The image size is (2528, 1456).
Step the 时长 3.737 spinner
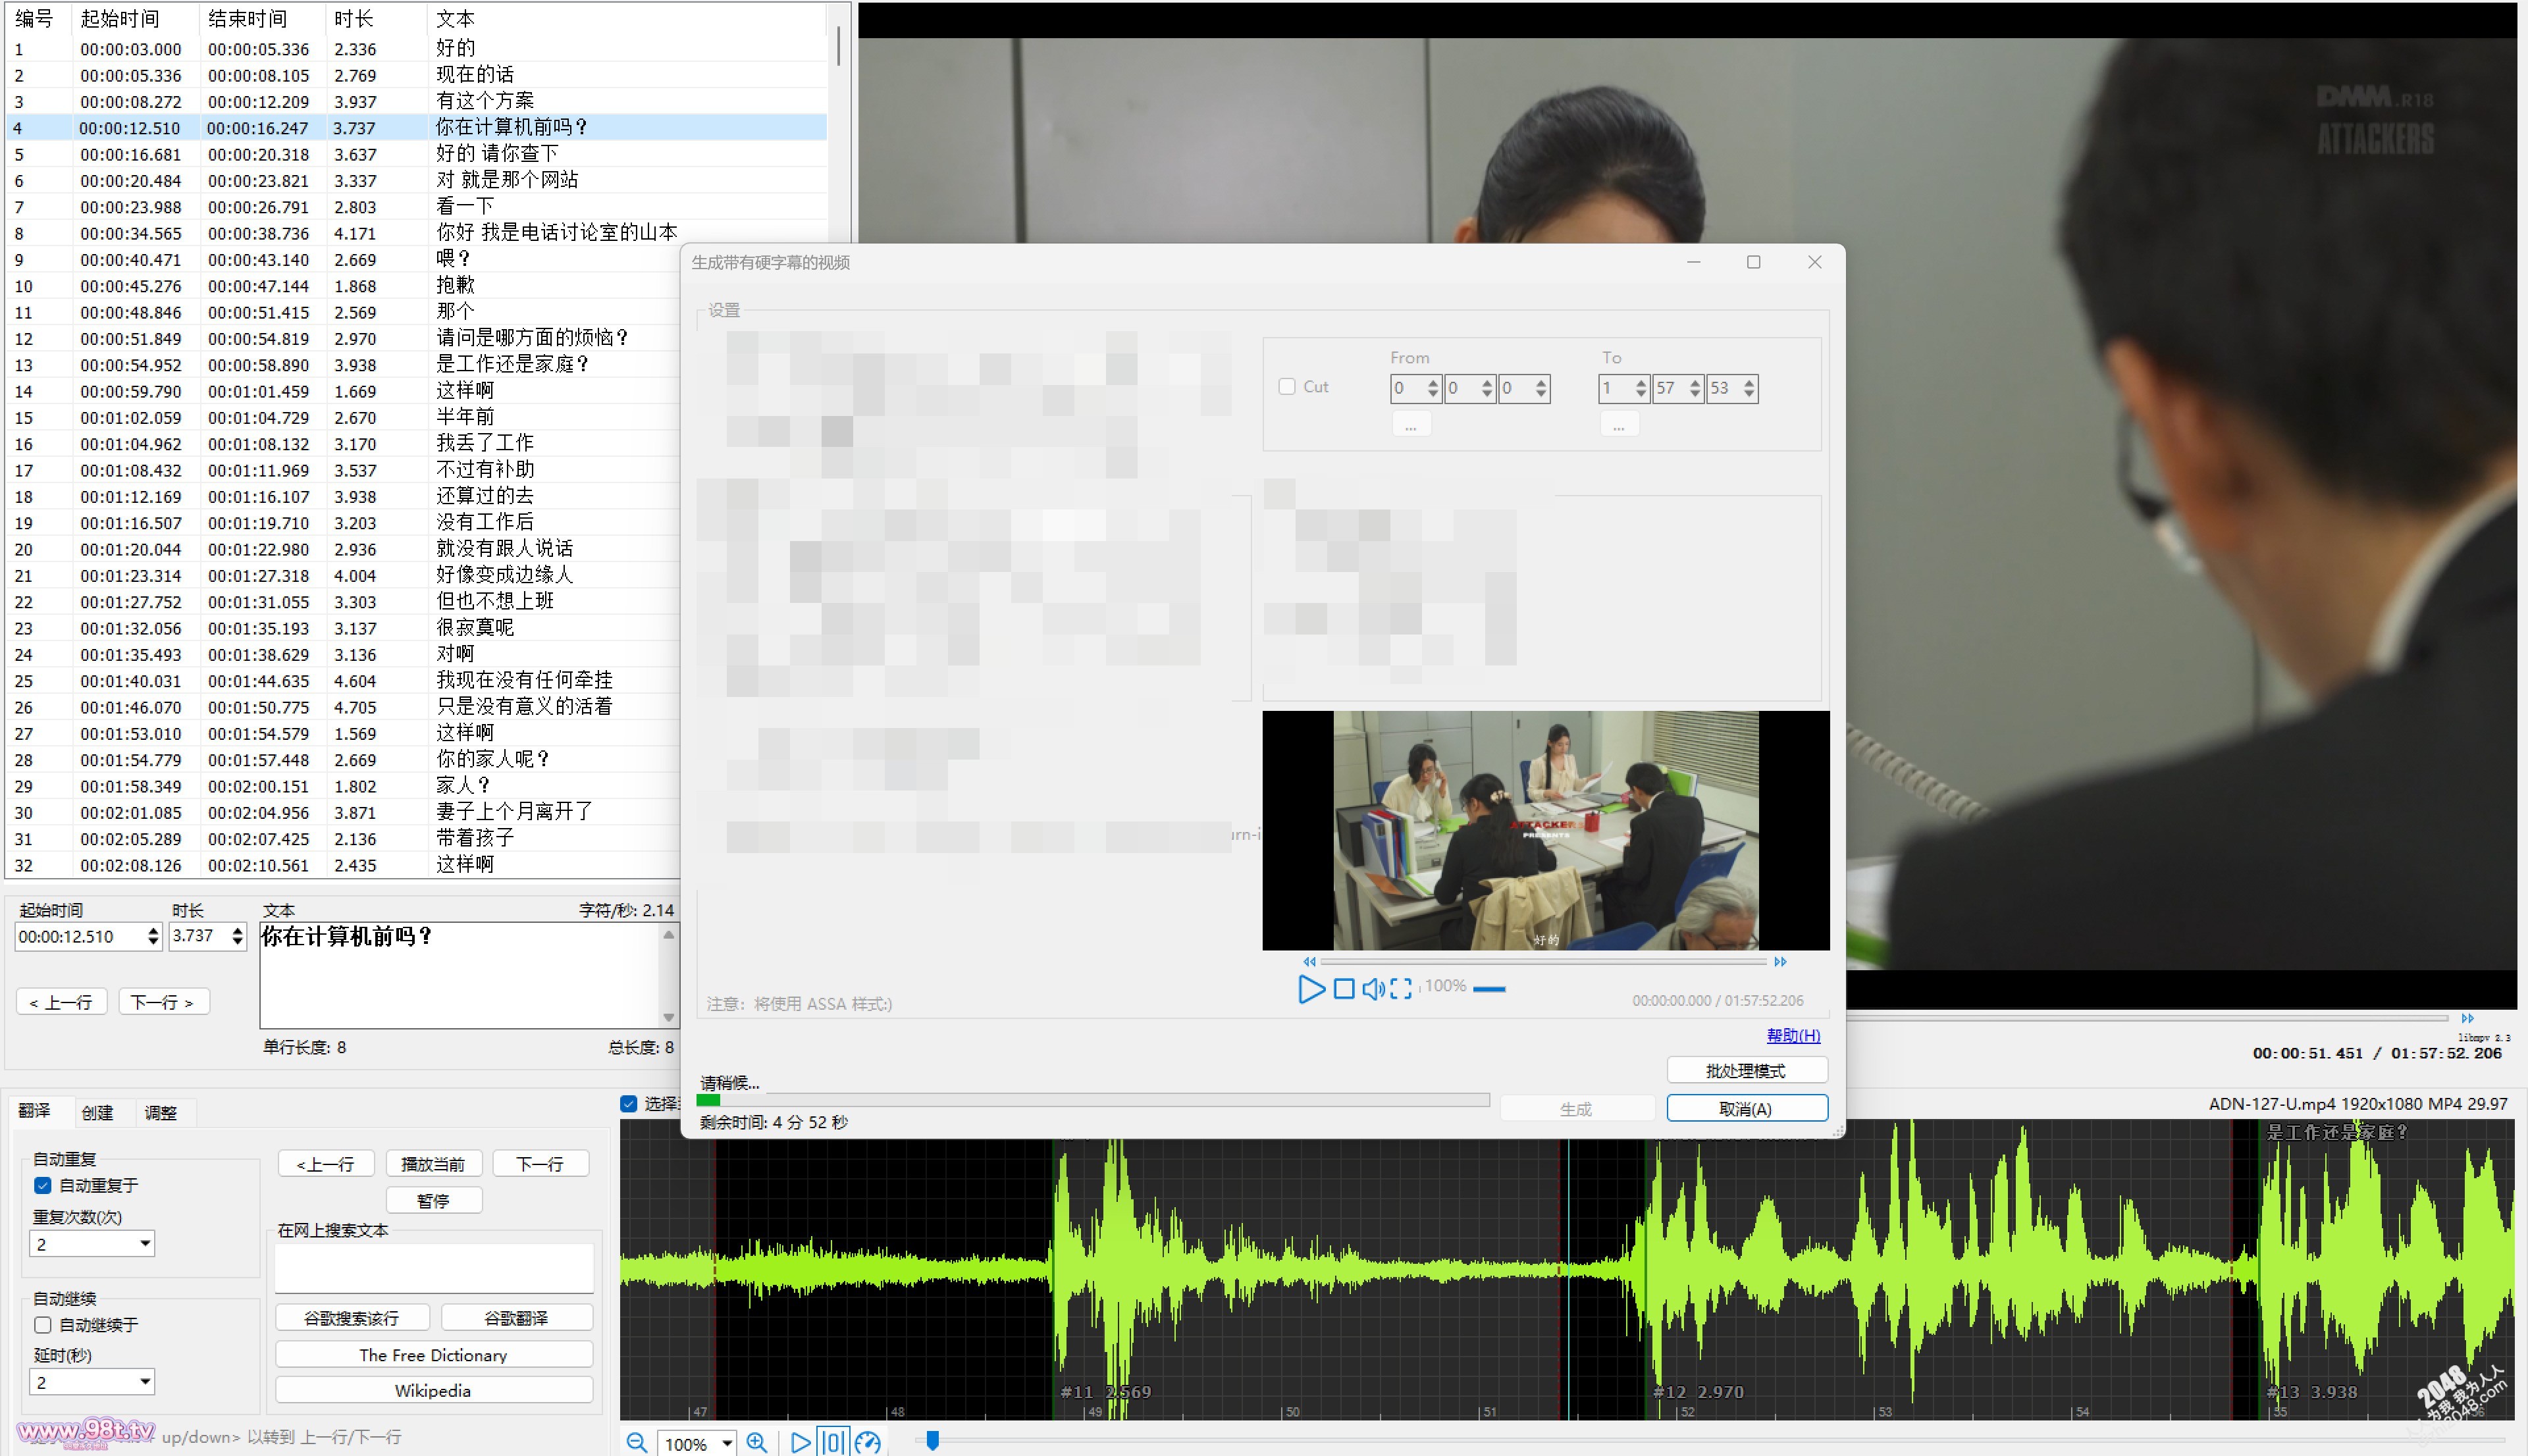click(x=237, y=937)
